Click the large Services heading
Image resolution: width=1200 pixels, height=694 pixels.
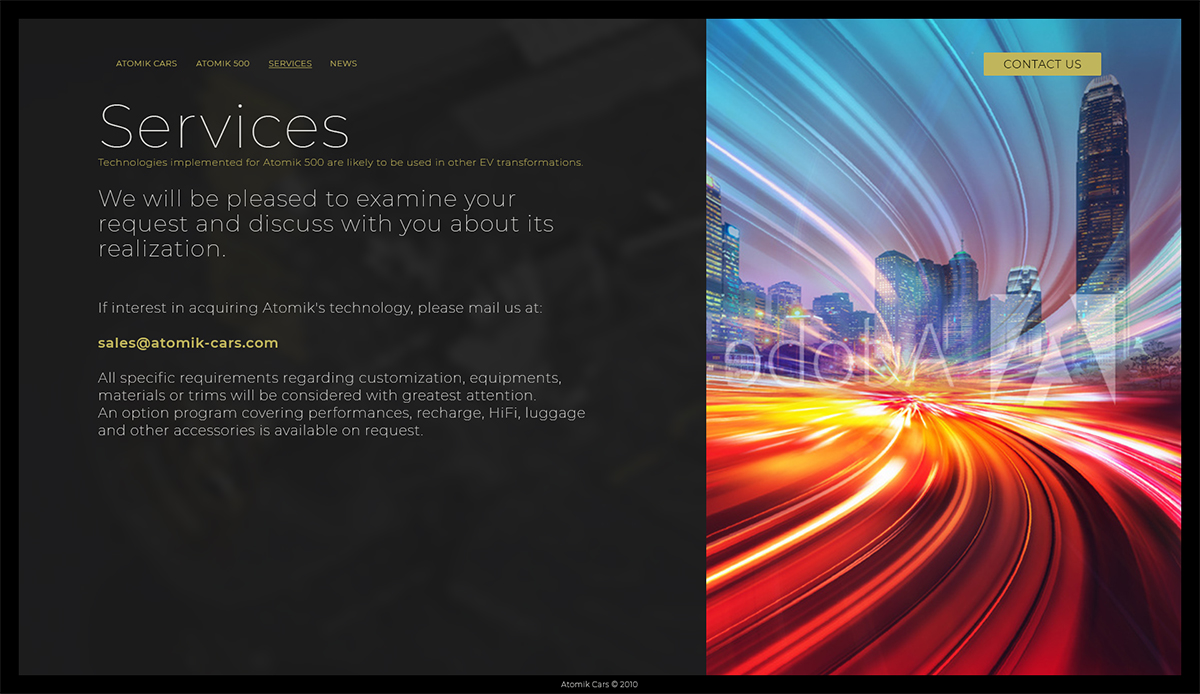(x=224, y=127)
